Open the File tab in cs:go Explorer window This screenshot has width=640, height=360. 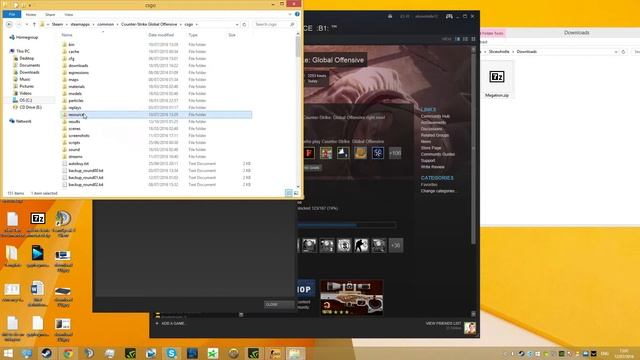pos(11,14)
